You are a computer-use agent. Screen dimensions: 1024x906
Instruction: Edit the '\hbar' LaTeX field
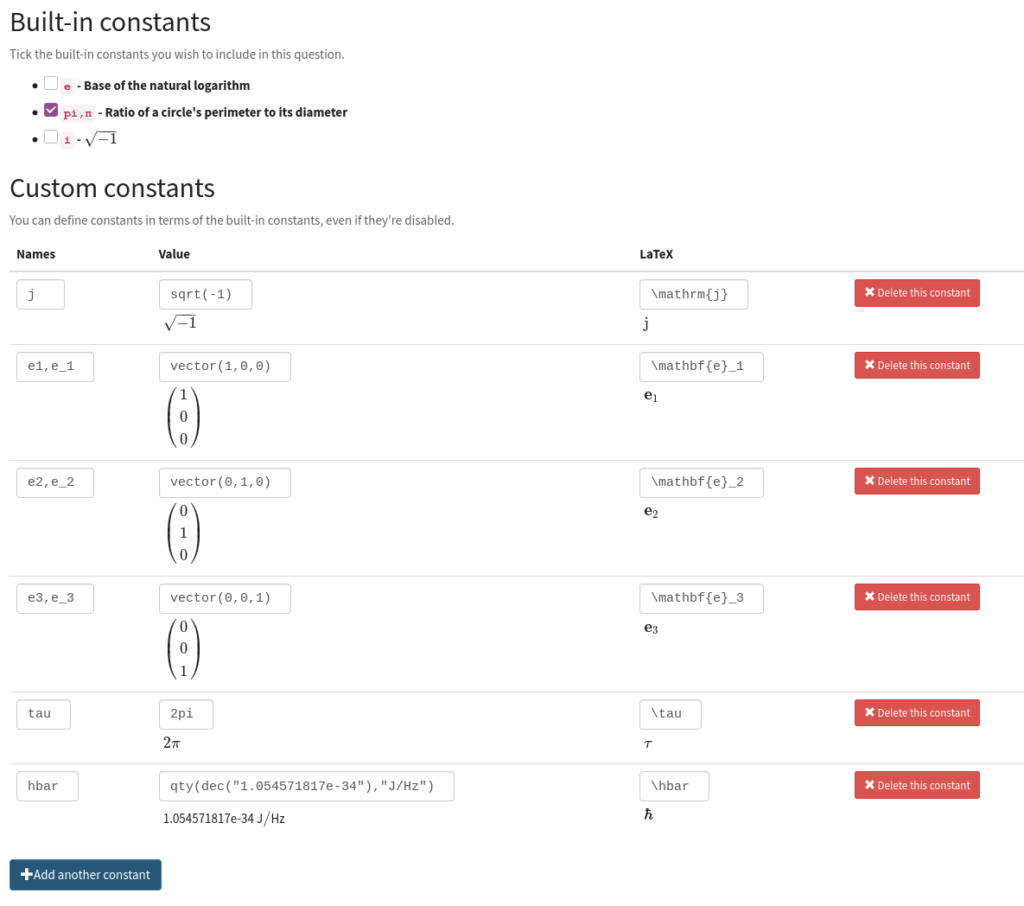[674, 786]
